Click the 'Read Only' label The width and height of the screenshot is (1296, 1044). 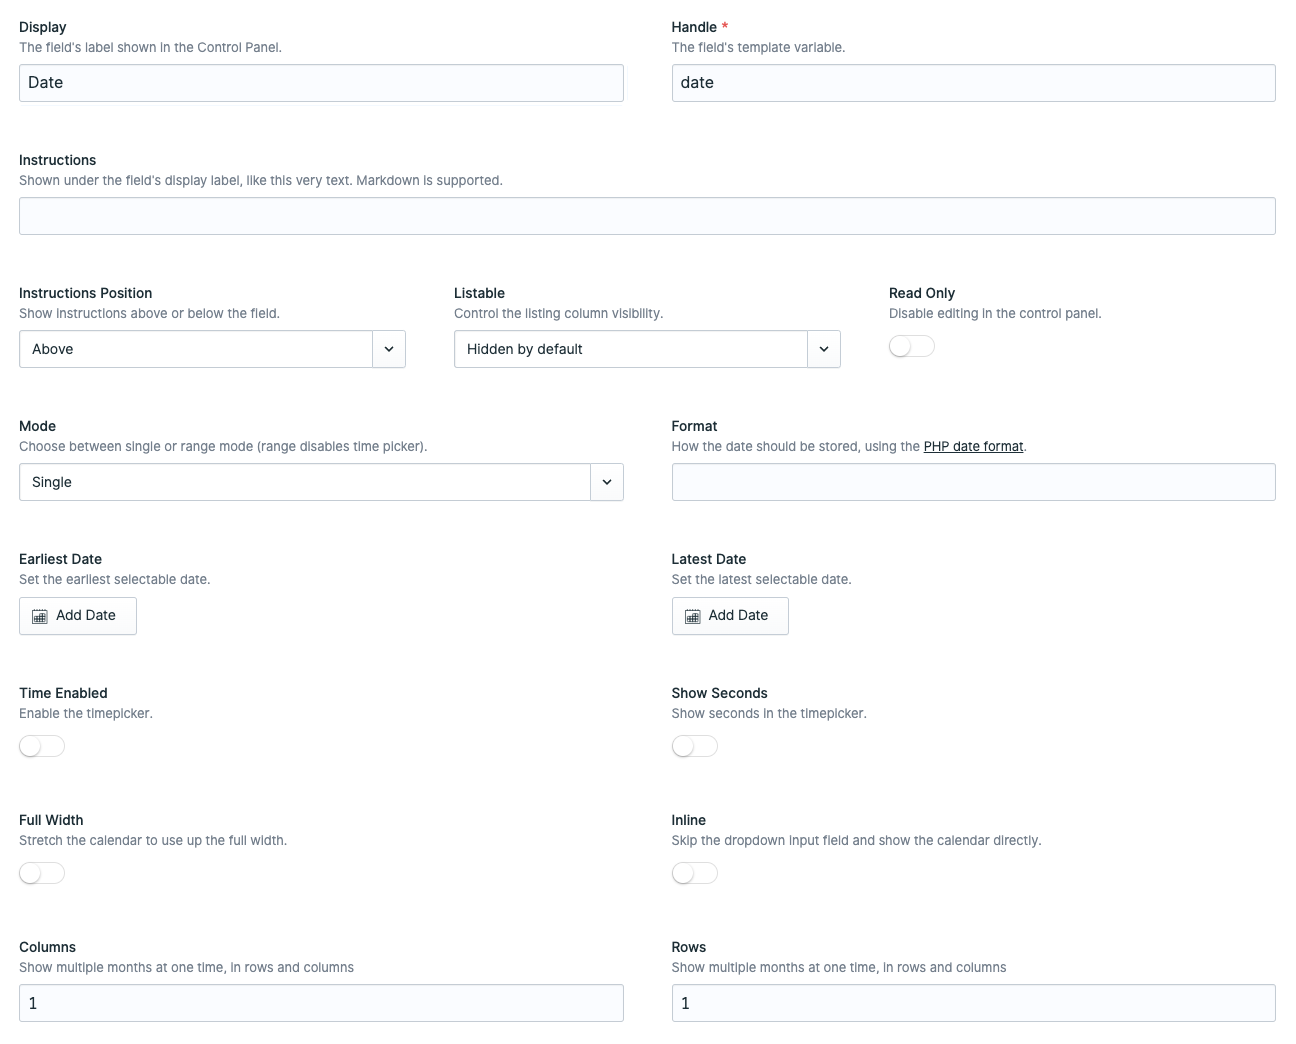(x=922, y=293)
